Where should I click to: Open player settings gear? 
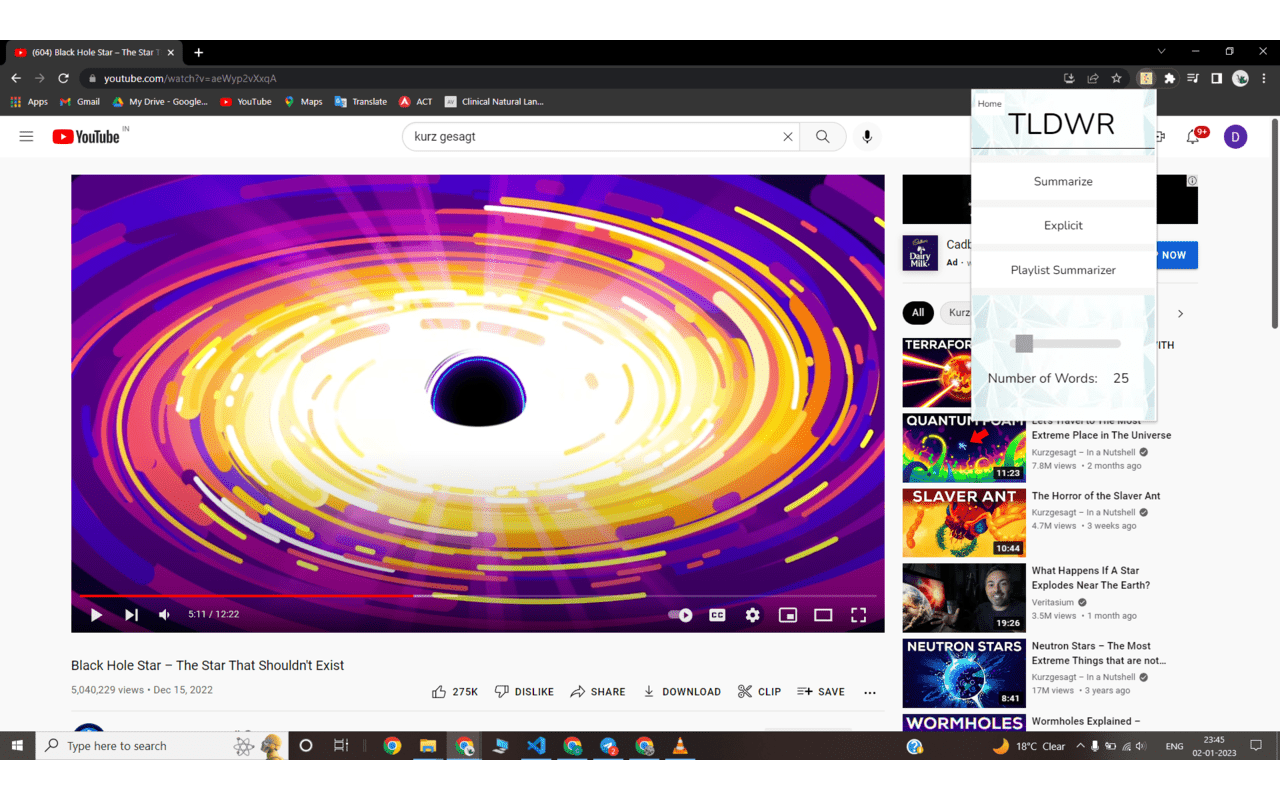pyautogui.click(x=752, y=615)
